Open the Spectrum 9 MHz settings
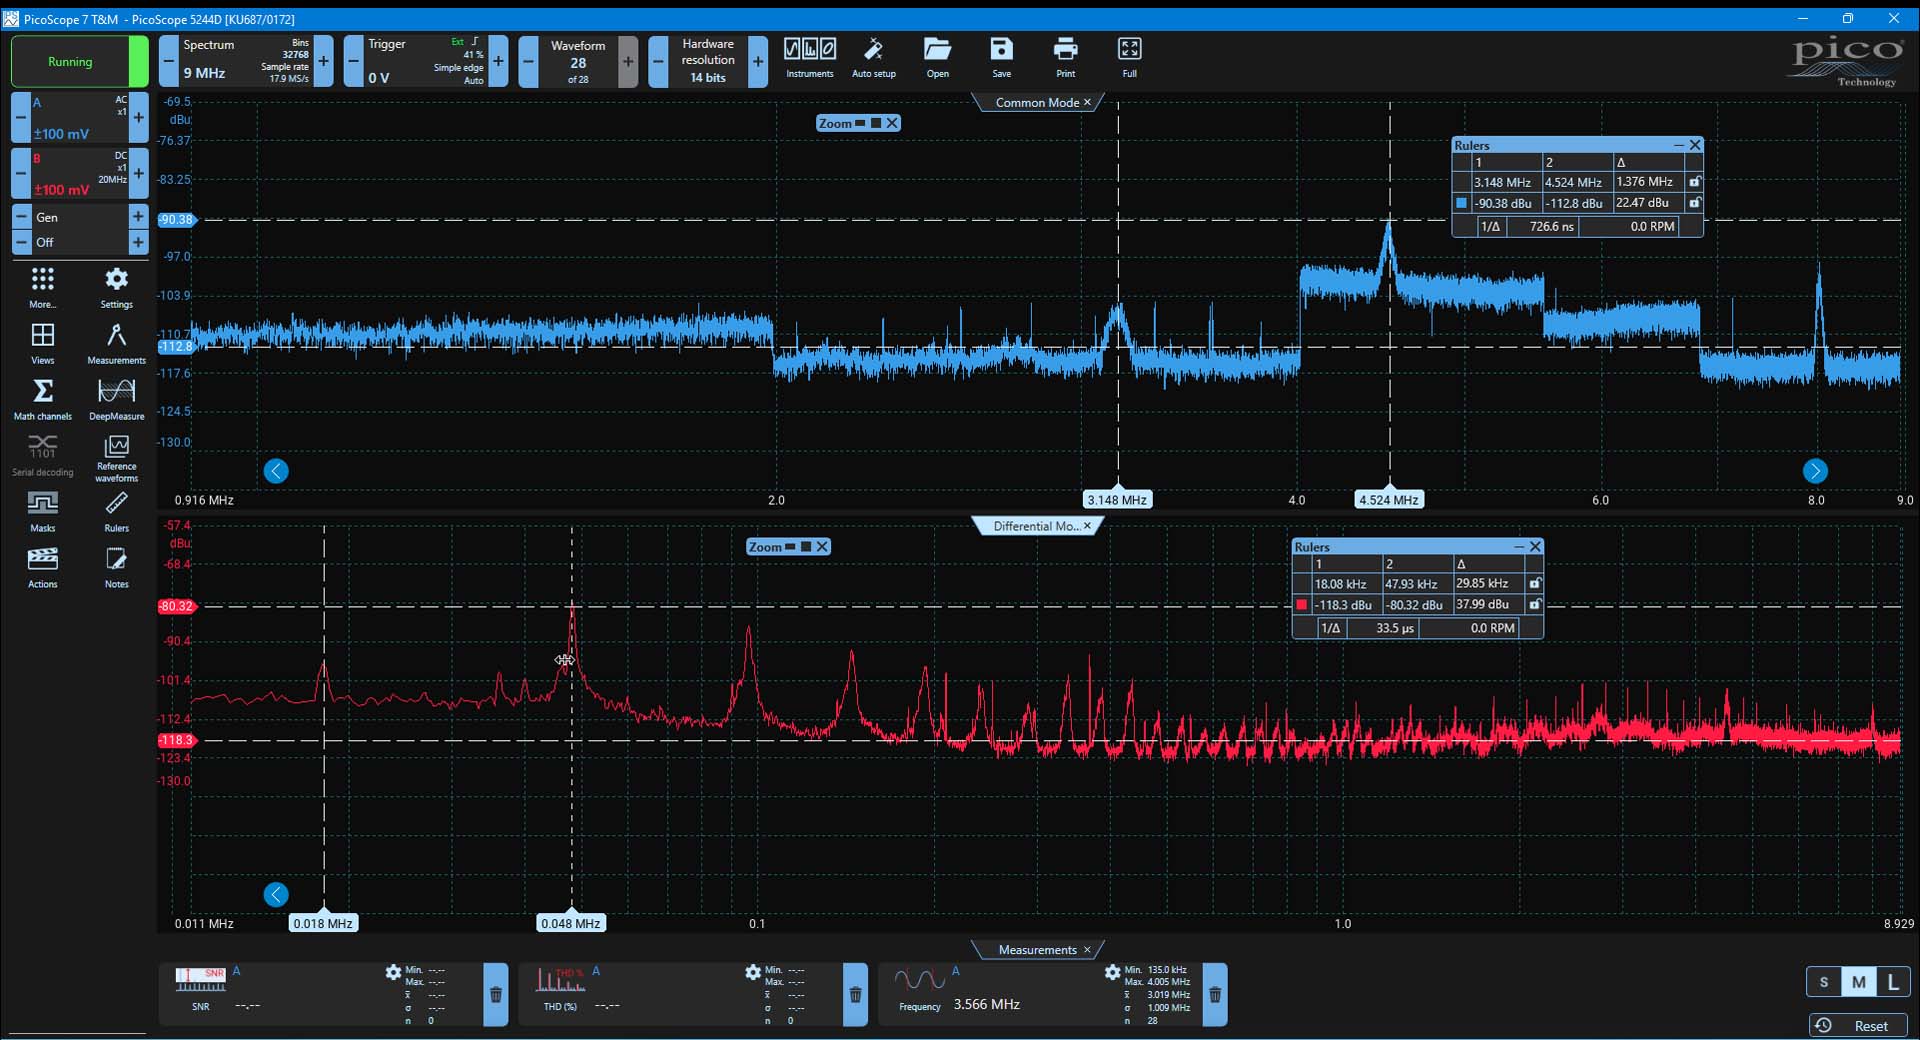The image size is (1920, 1040). pyautogui.click(x=246, y=61)
